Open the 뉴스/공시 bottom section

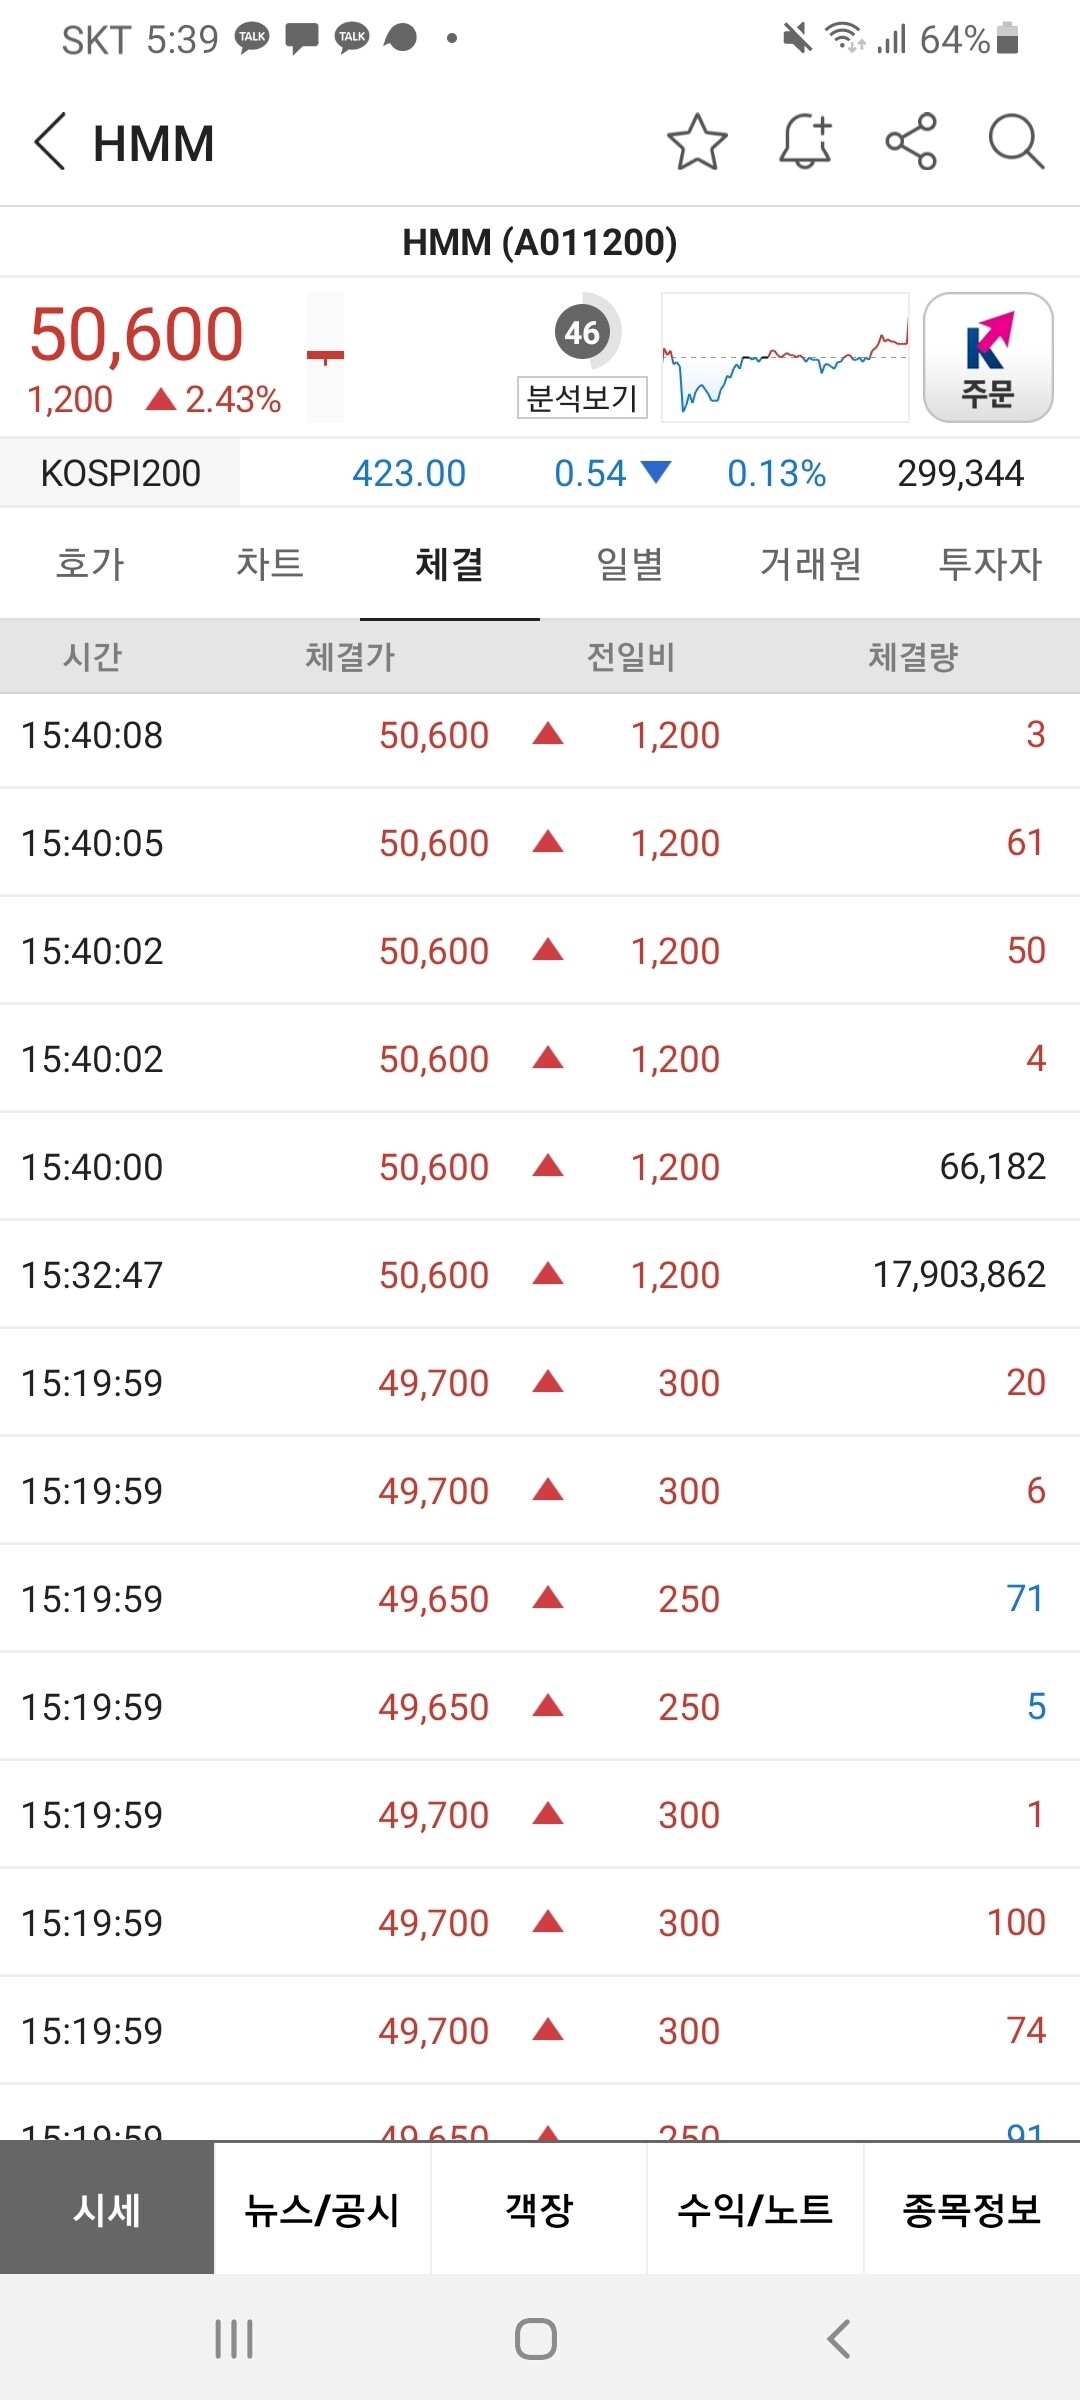[x=322, y=2209]
